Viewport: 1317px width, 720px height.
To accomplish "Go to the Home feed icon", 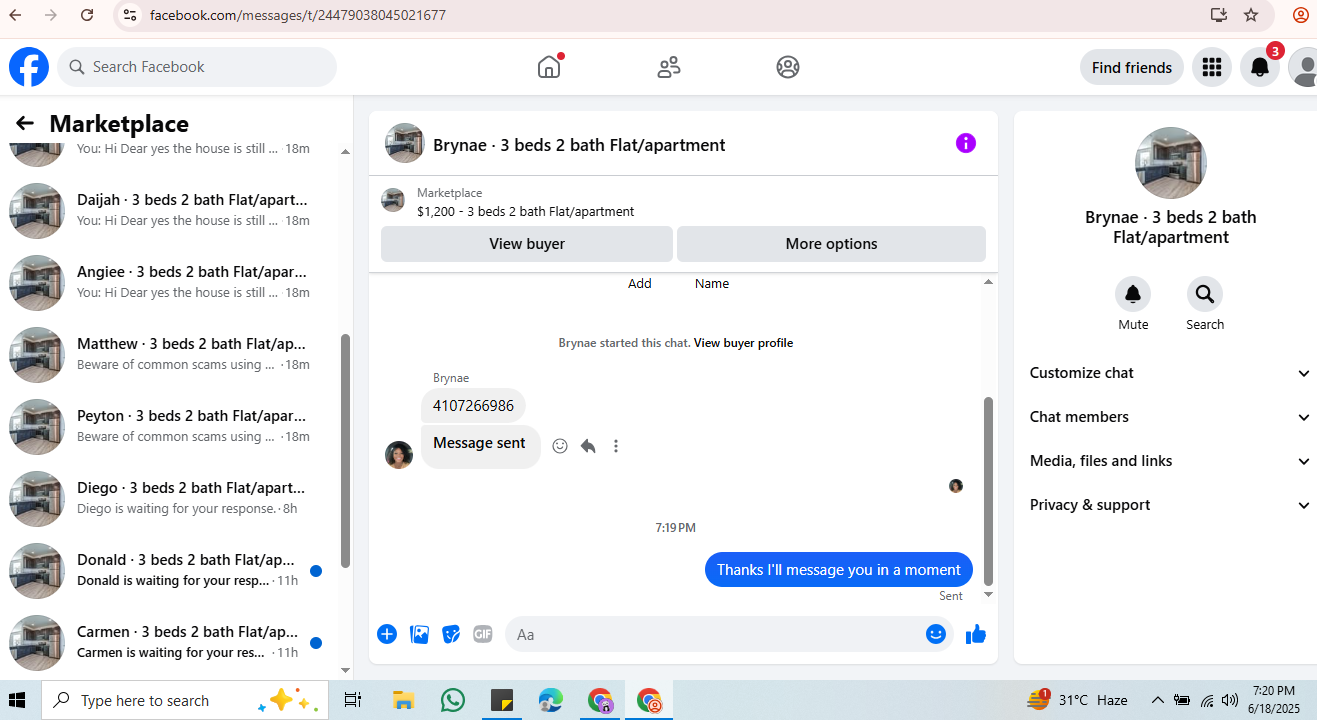I will 549,67.
